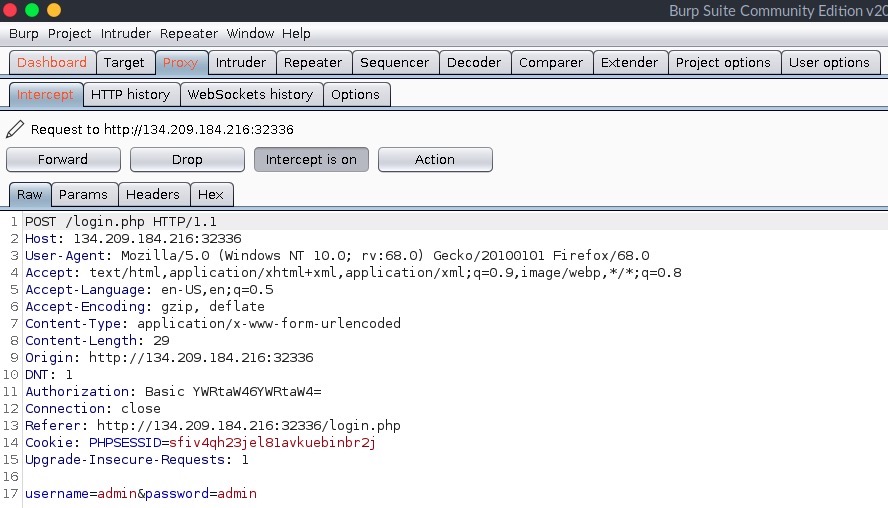Open the Extender tab
888x508 pixels.
(x=629, y=62)
